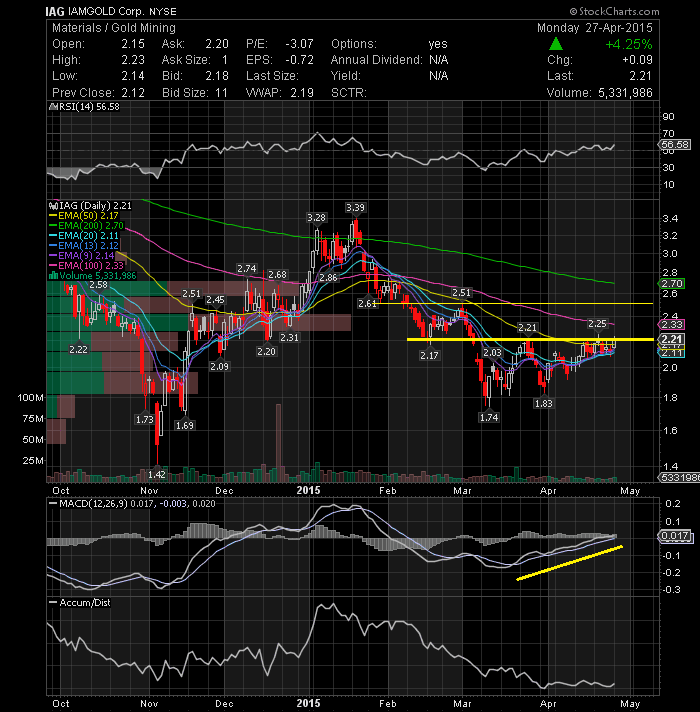Click the green 2.70 price axis tag
Screen dimensions: 700x712
(672, 284)
